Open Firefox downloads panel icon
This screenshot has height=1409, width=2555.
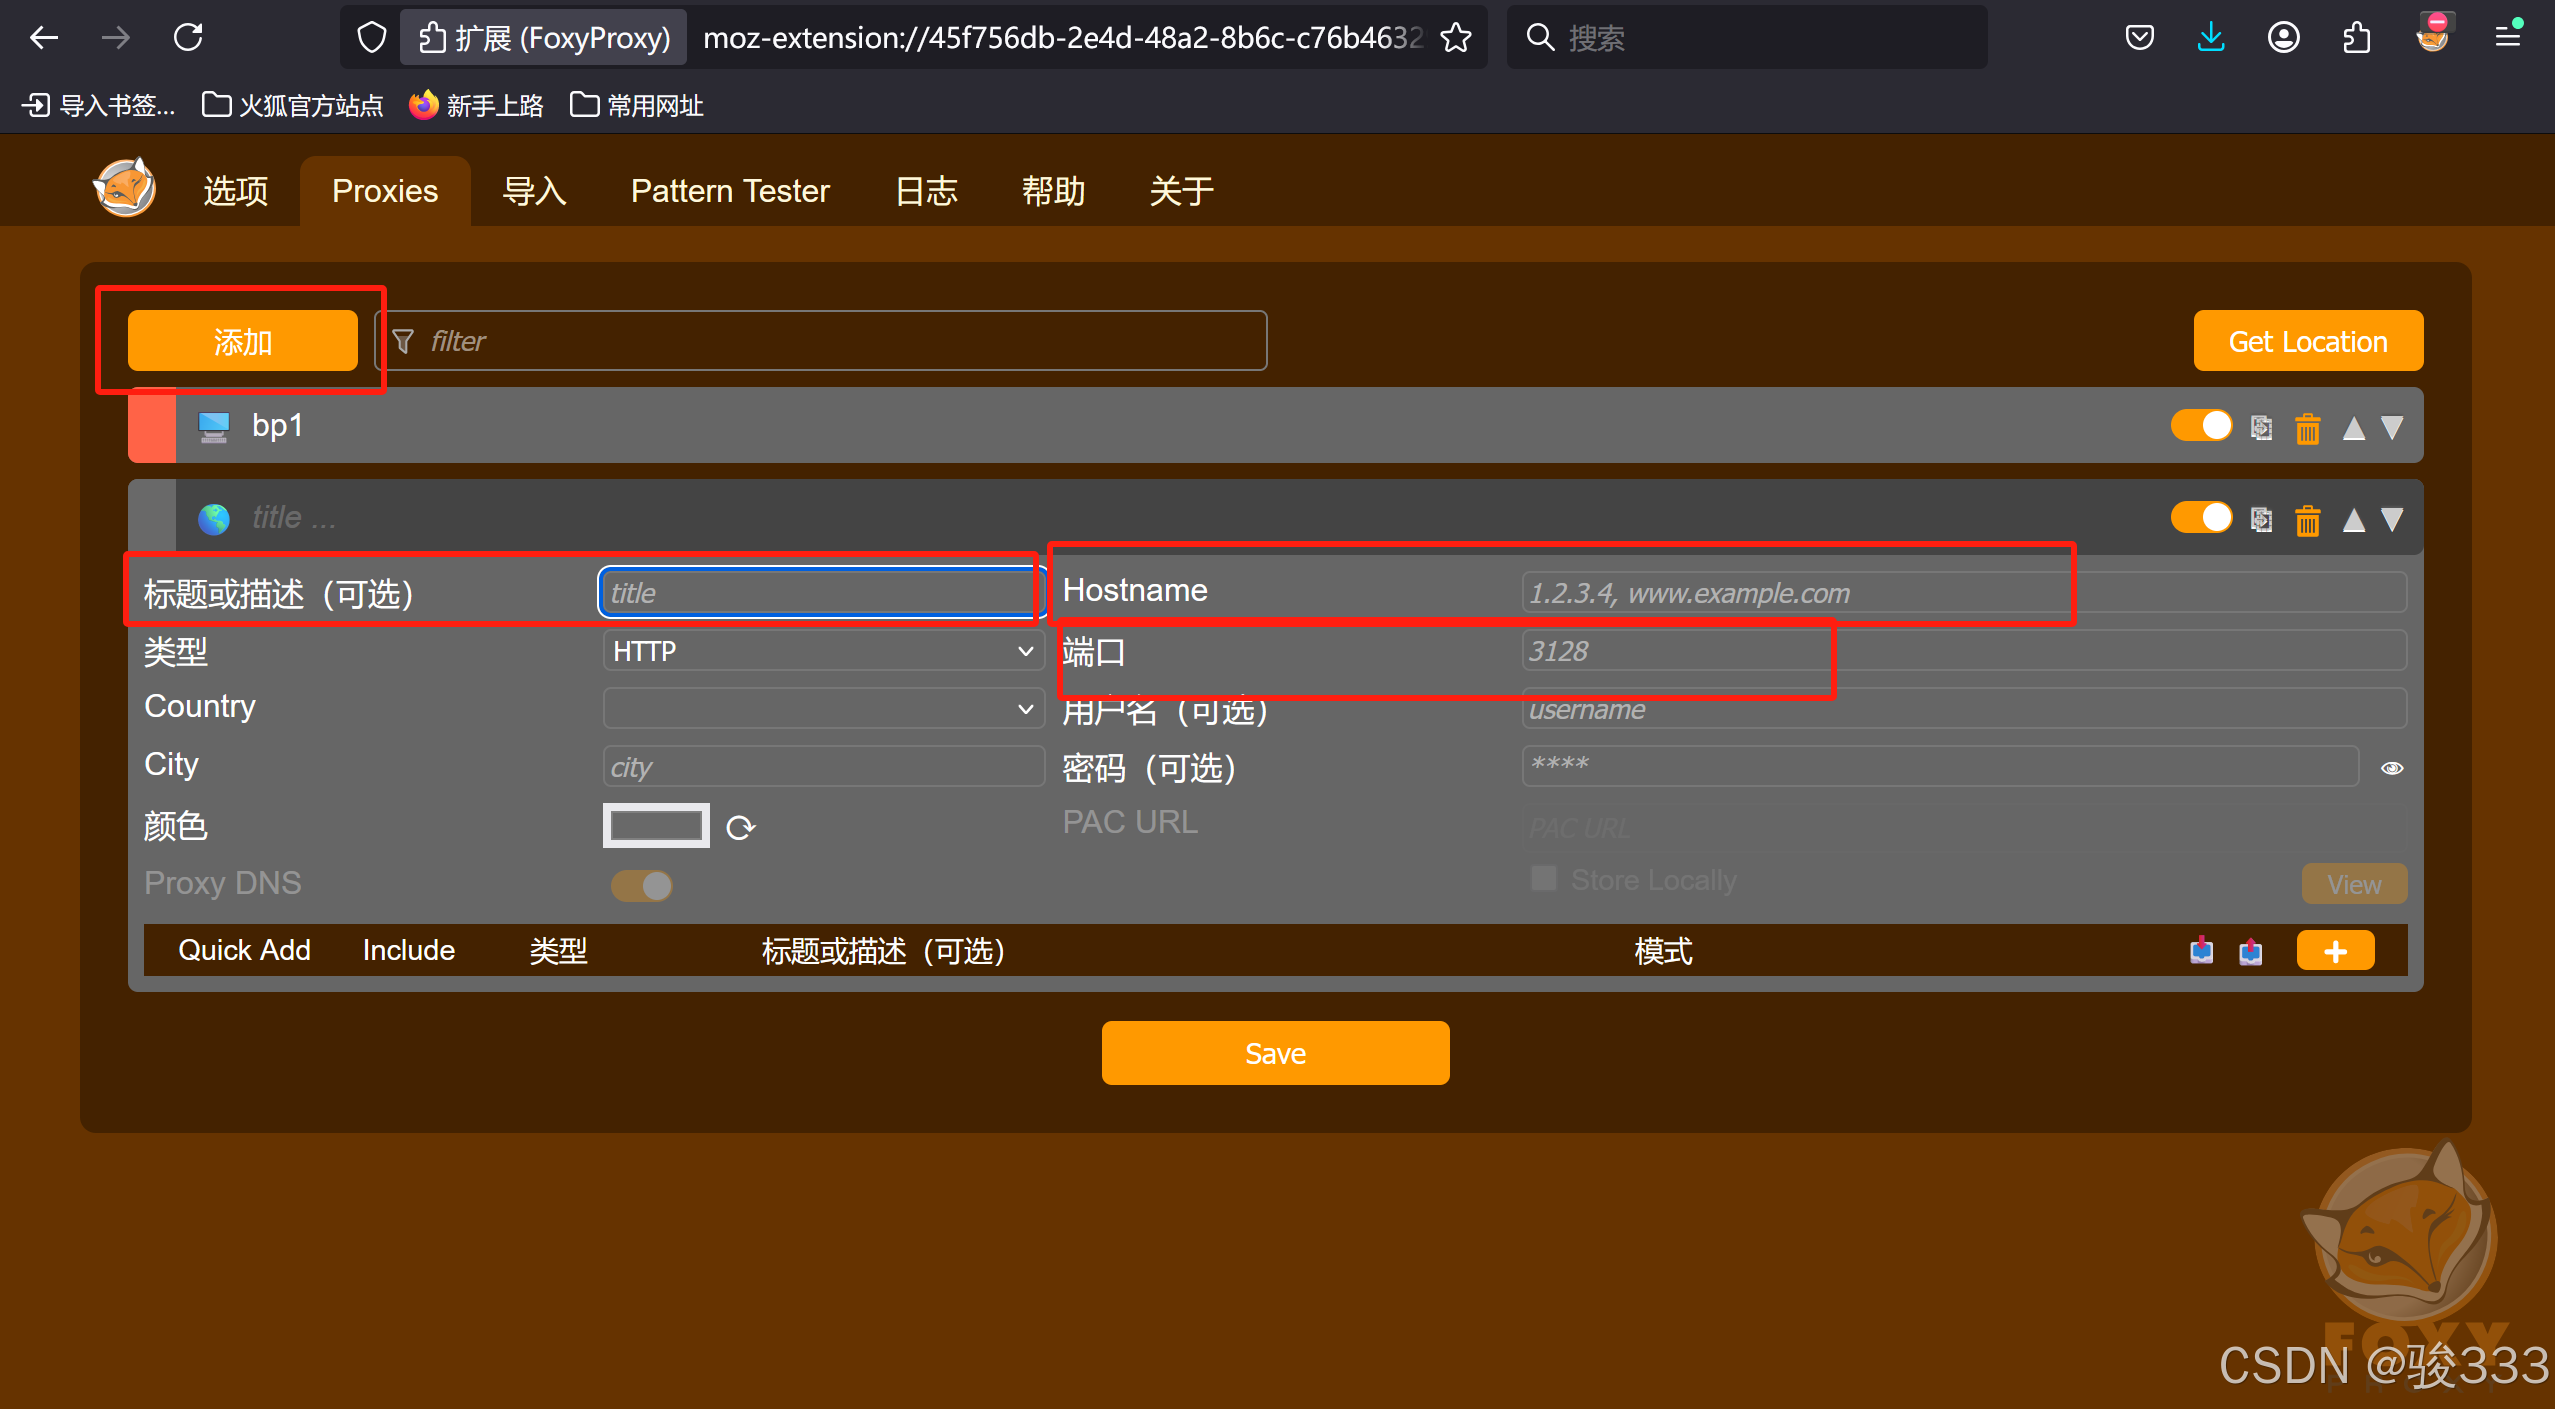(x=2211, y=38)
